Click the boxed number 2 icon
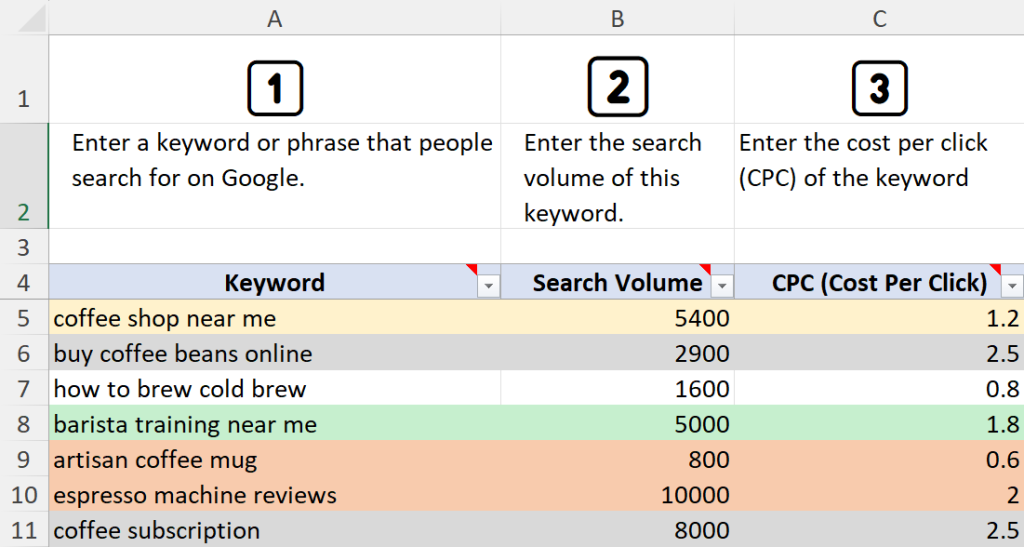Screen dimensions: 1024x547 click(618, 87)
